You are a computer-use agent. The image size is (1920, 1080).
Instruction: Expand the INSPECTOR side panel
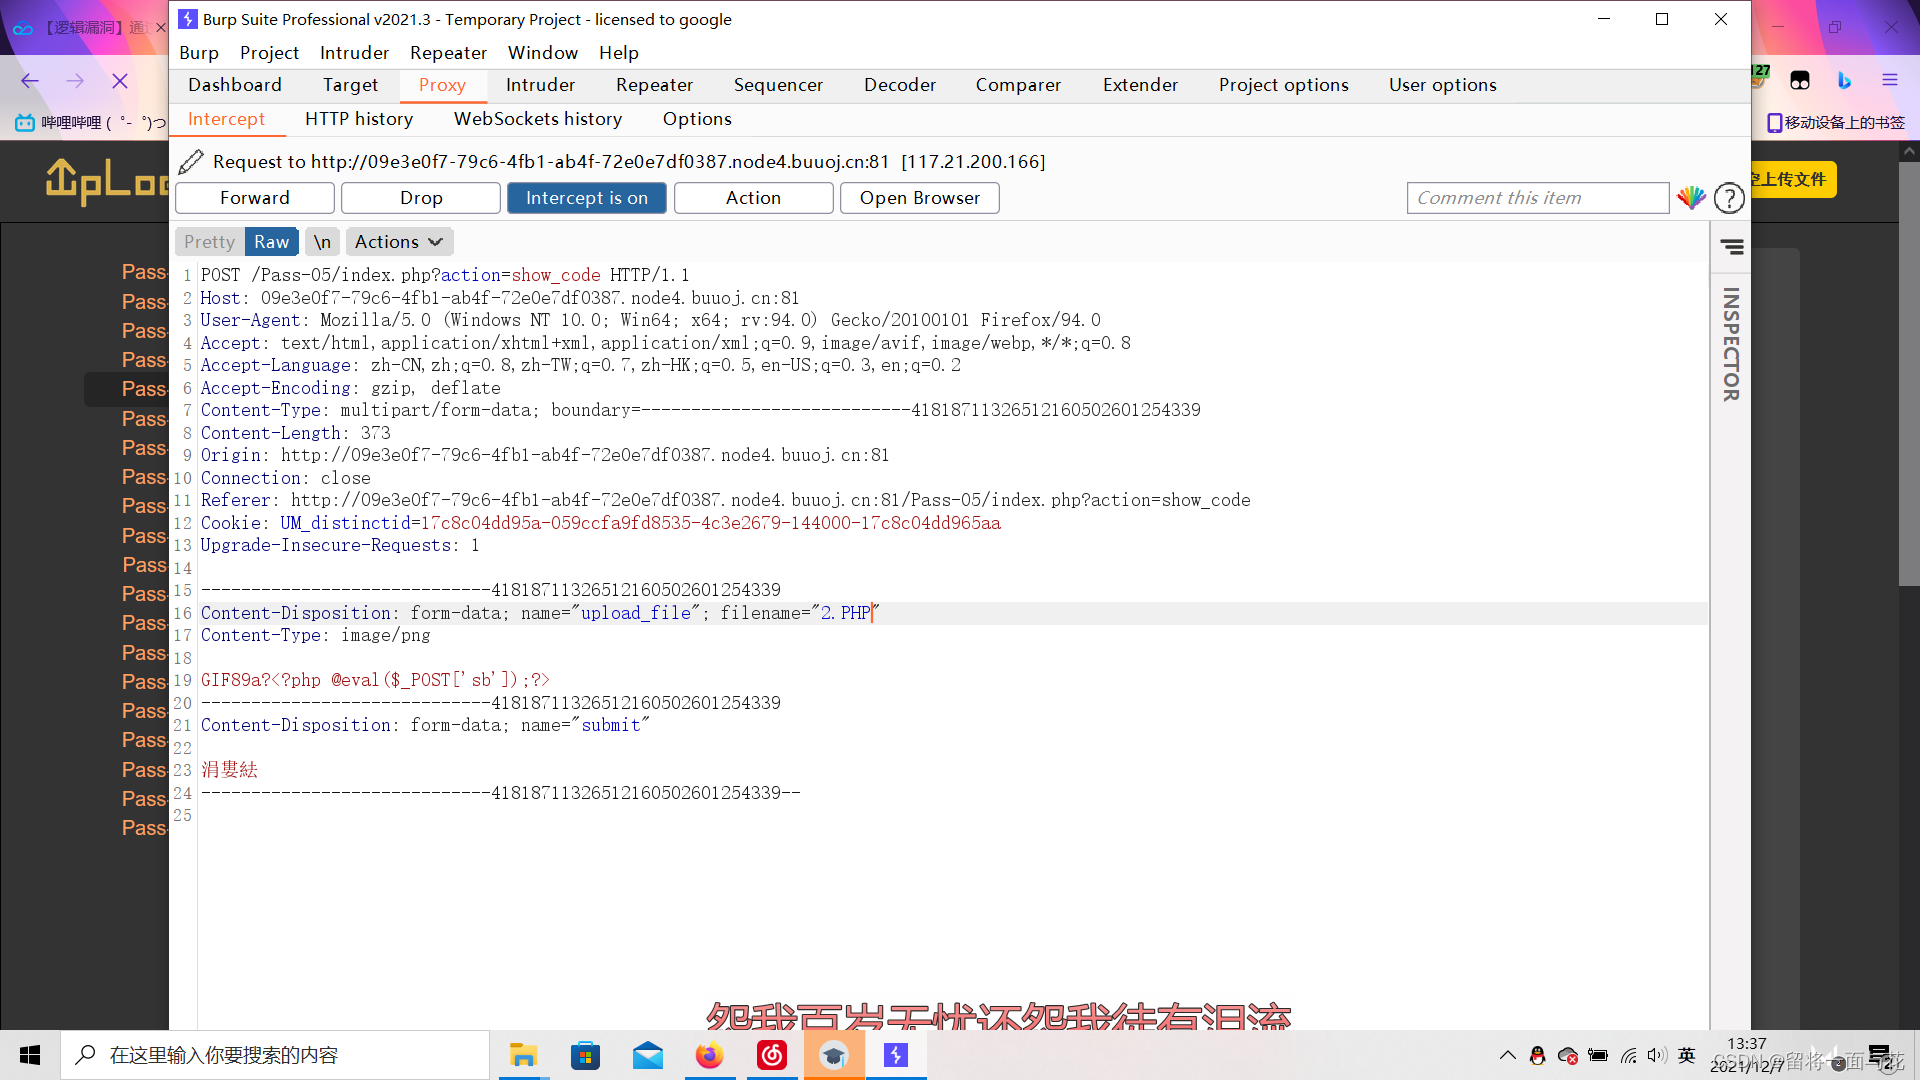[x=1731, y=344]
